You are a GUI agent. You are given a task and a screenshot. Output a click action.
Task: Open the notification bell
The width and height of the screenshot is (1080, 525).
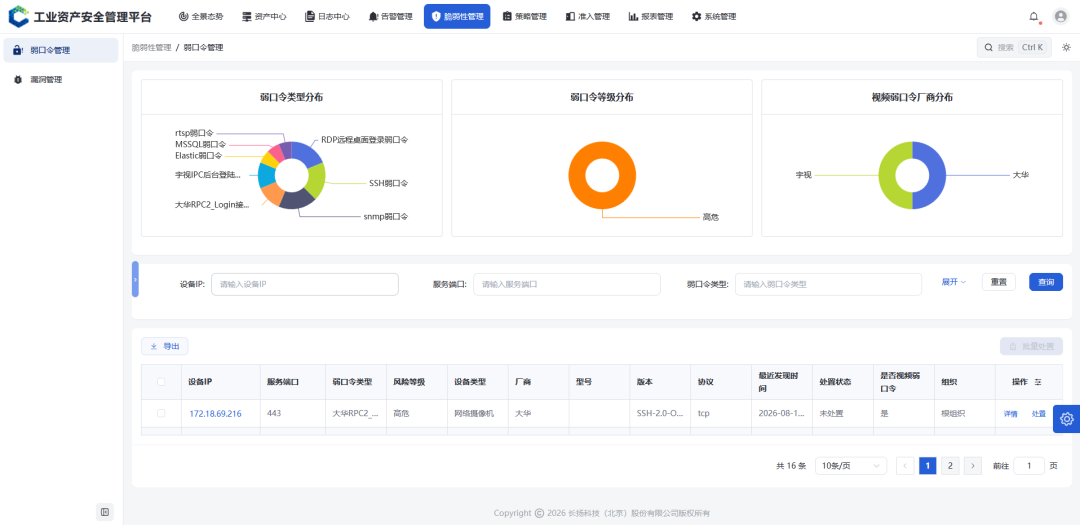(1034, 17)
